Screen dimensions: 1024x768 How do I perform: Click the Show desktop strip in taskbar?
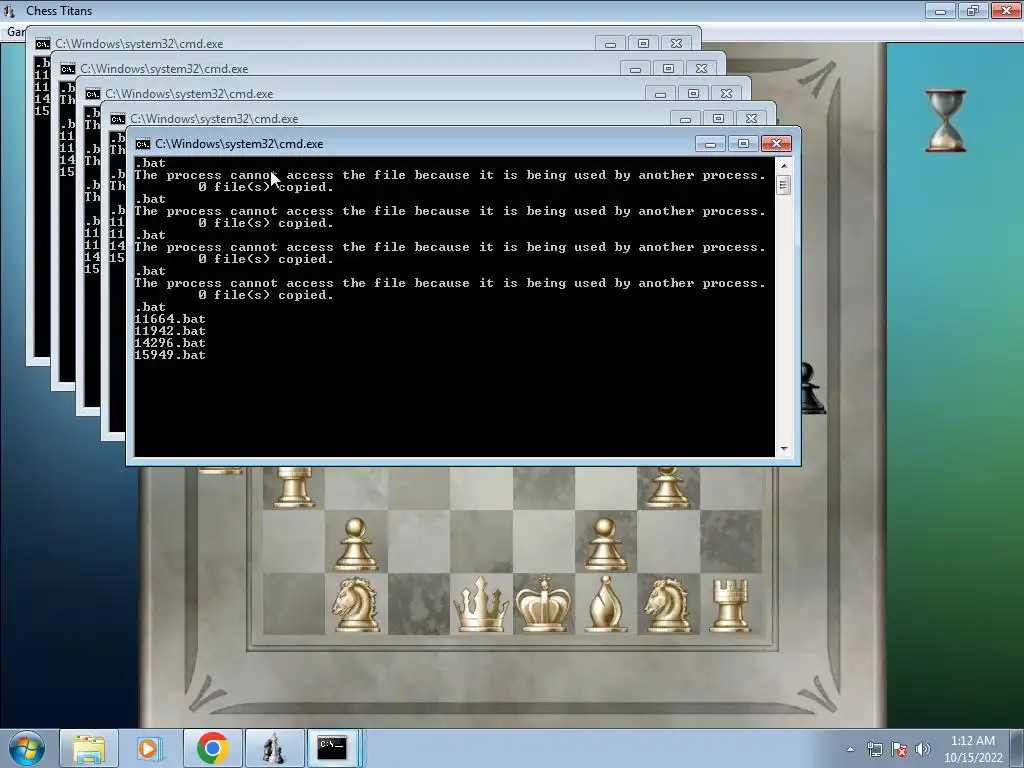click(1019, 748)
